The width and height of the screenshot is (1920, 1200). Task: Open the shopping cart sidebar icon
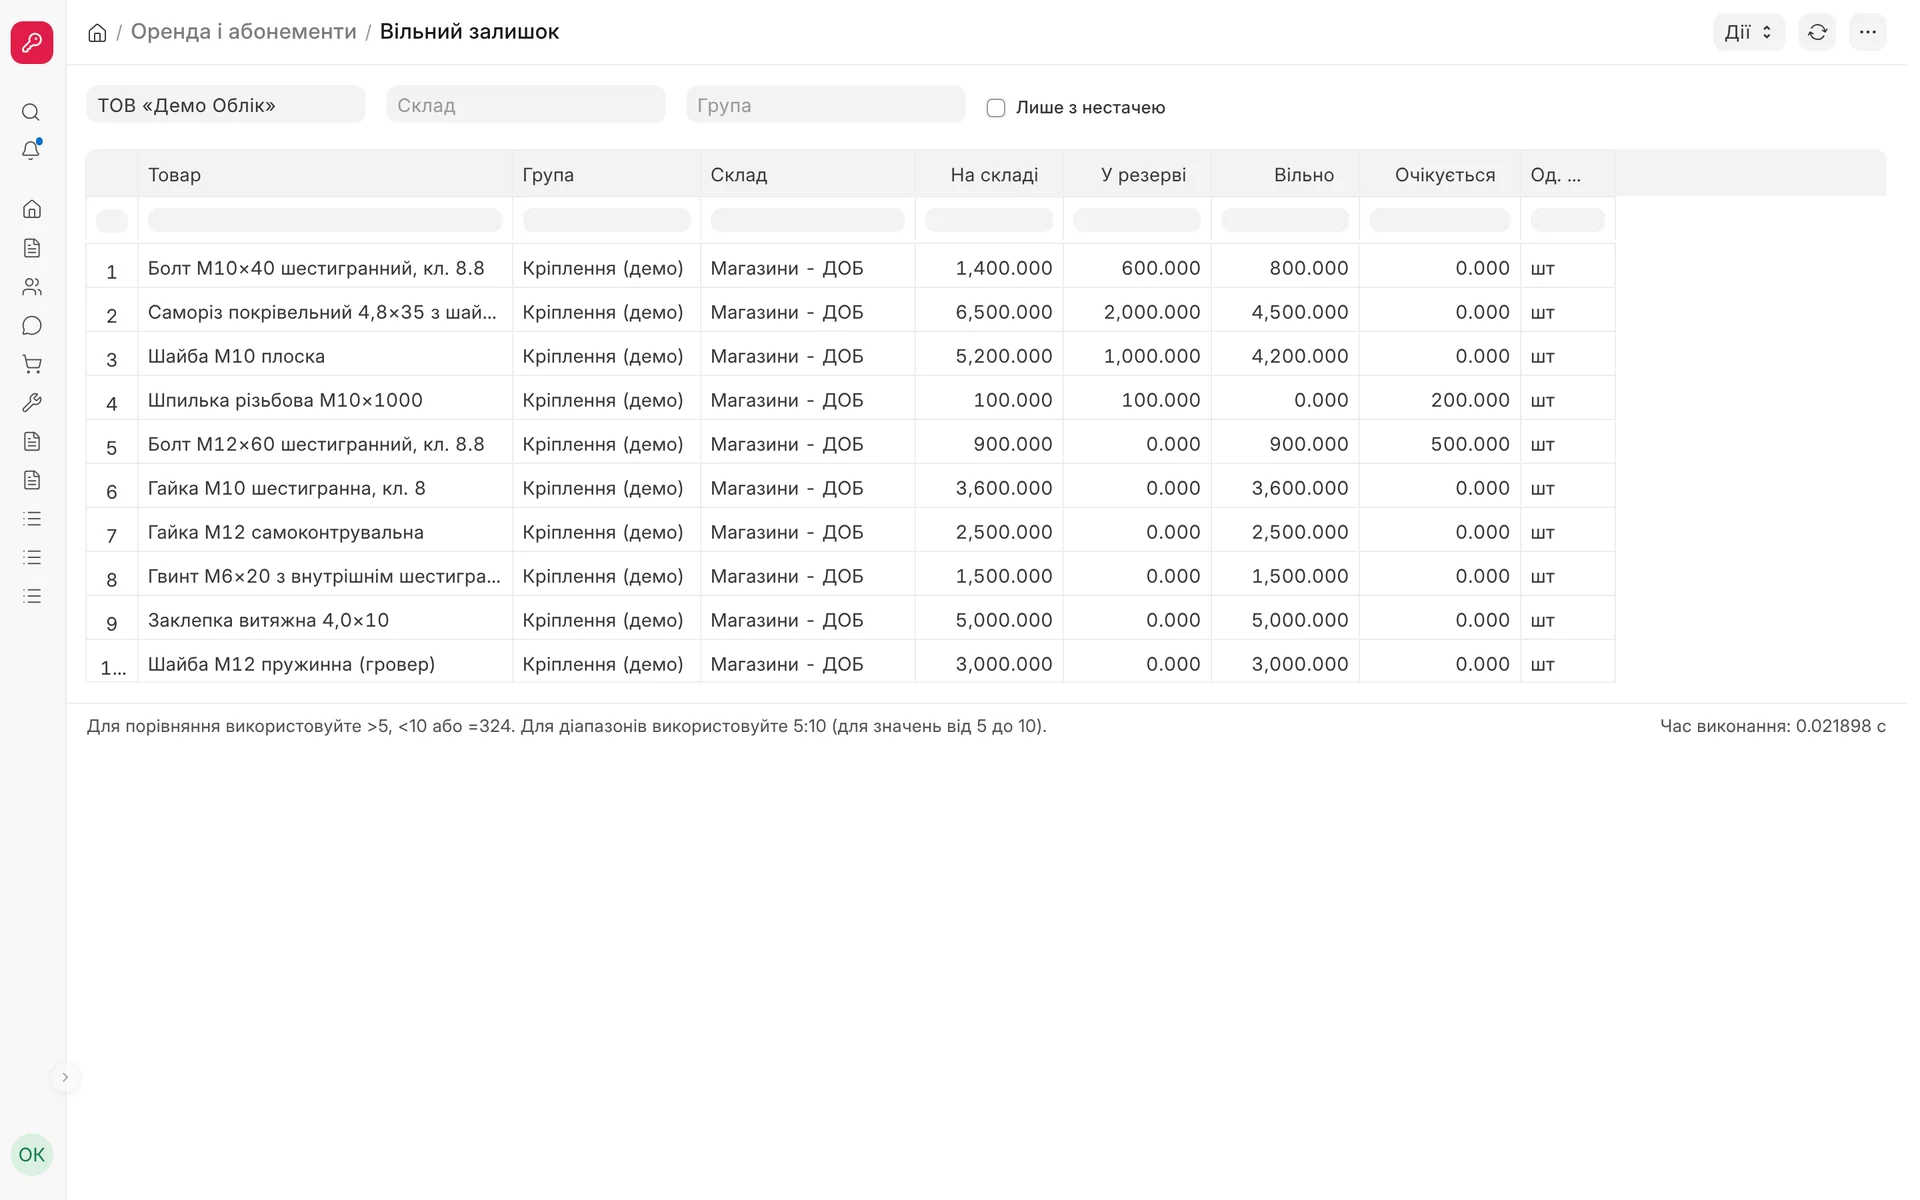coord(32,365)
